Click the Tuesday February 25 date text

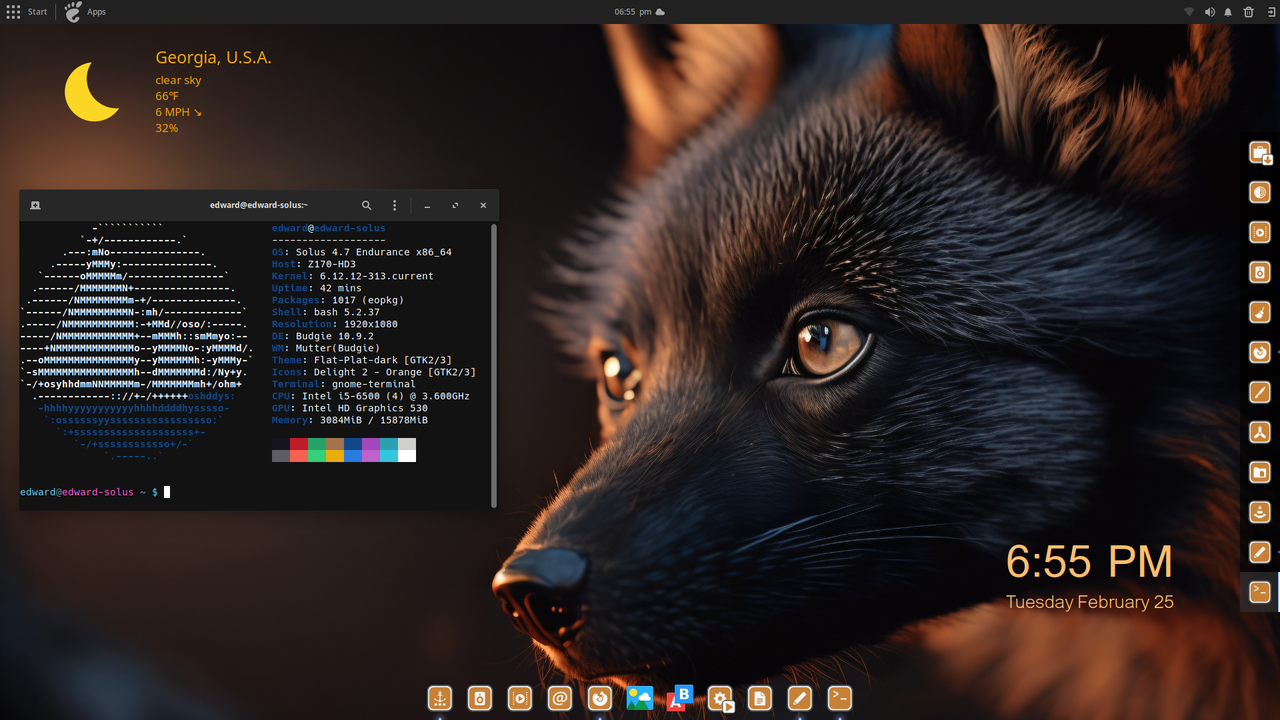(1090, 602)
